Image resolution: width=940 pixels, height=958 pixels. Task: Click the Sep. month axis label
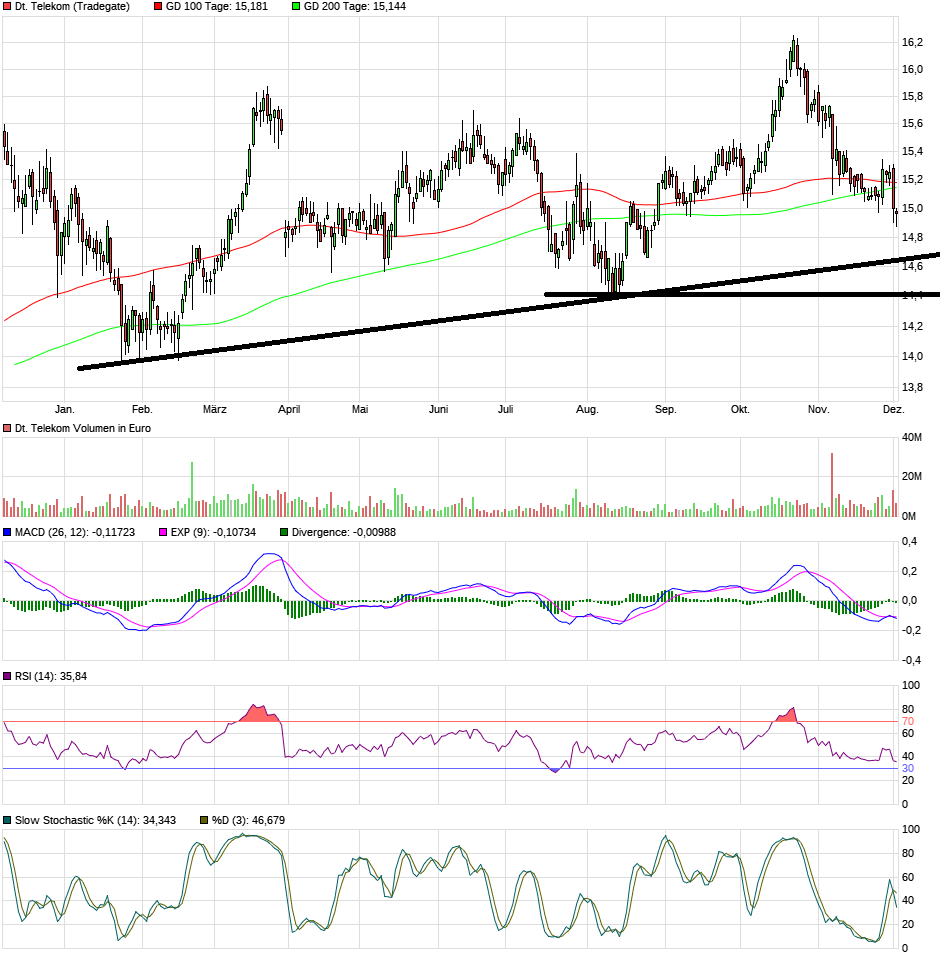[666, 409]
